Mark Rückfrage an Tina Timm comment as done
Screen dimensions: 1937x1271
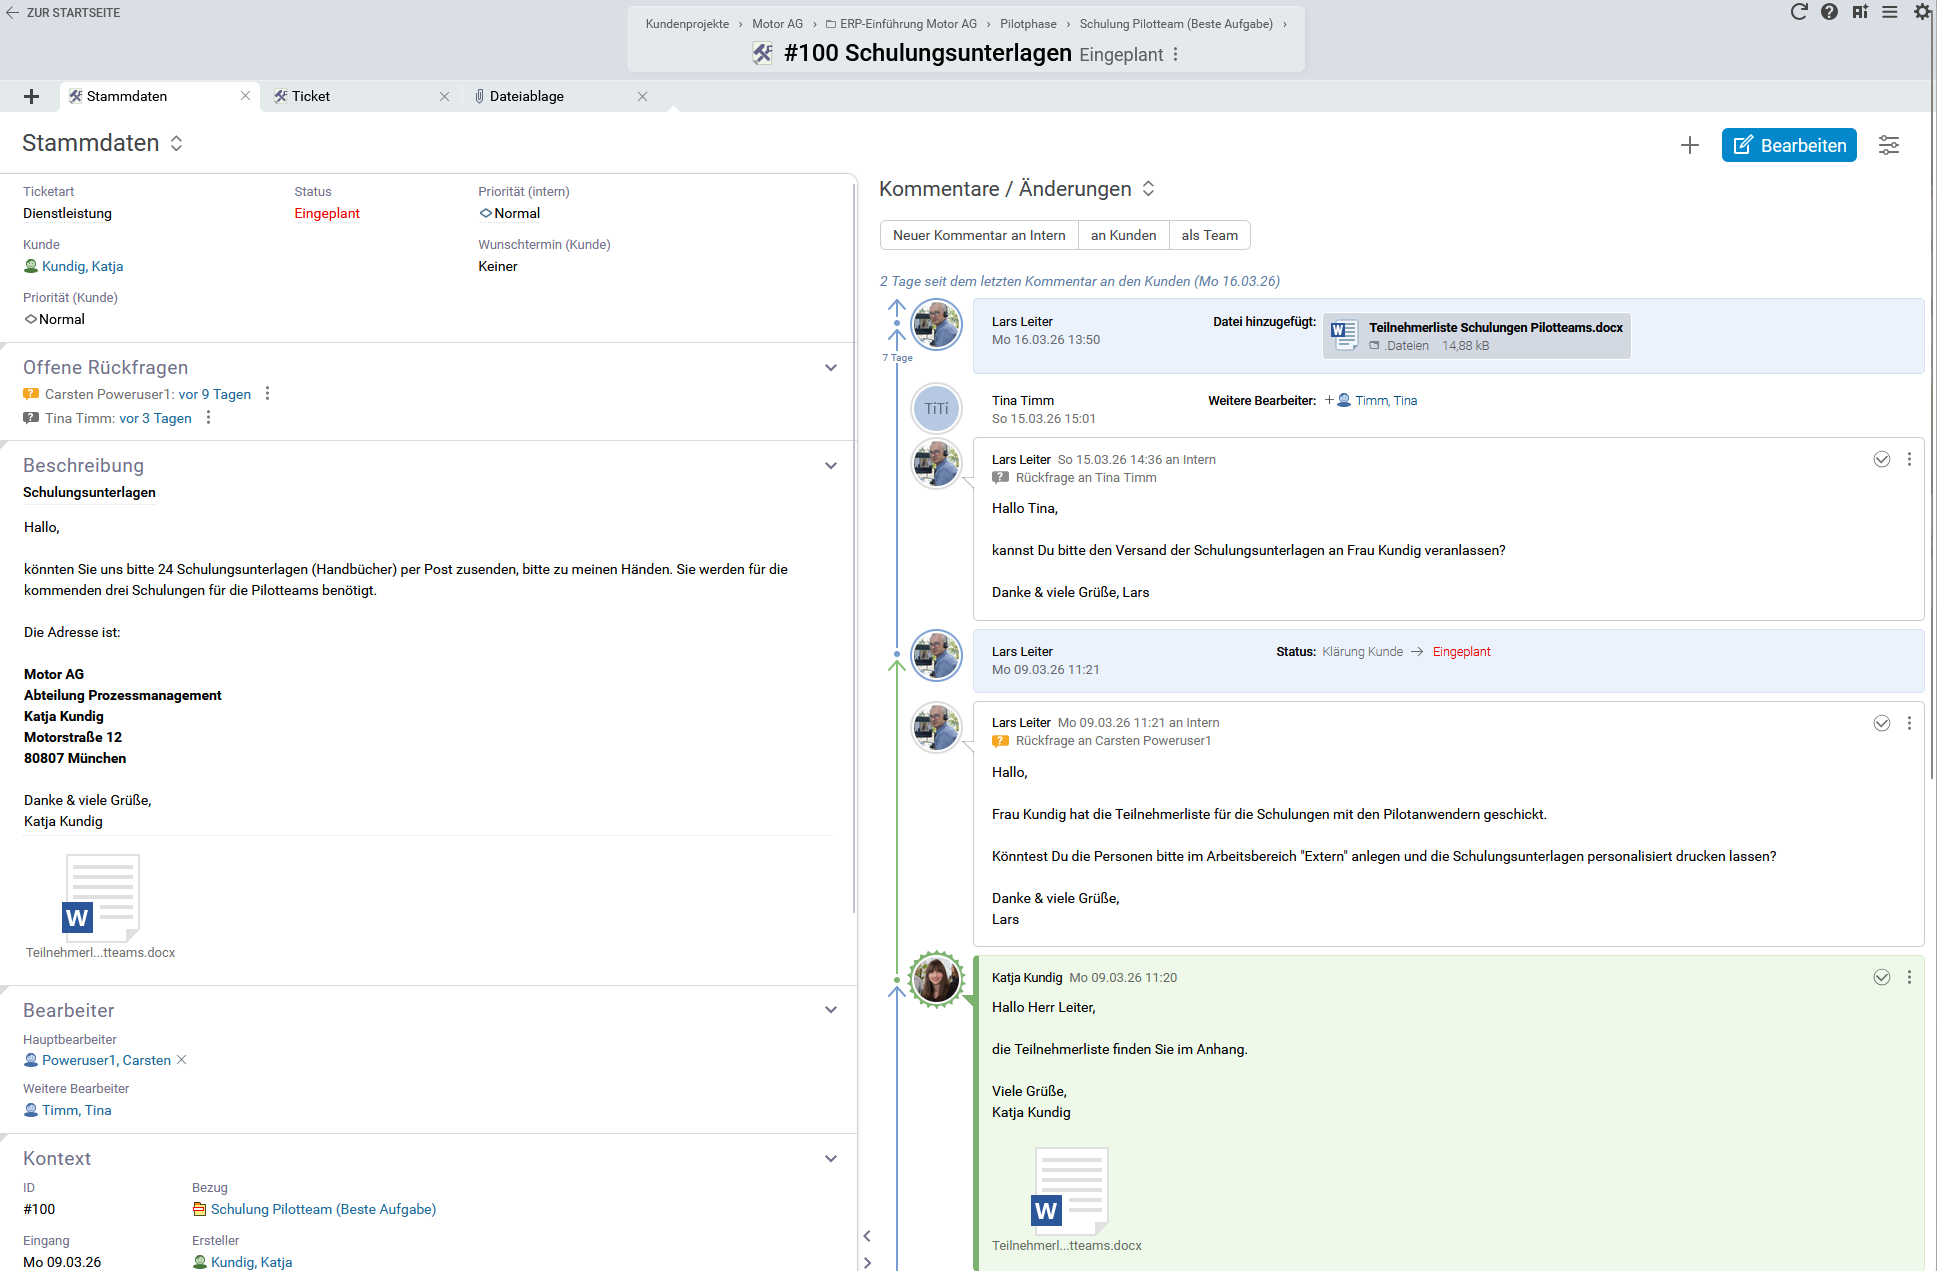[x=1882, y=459]
